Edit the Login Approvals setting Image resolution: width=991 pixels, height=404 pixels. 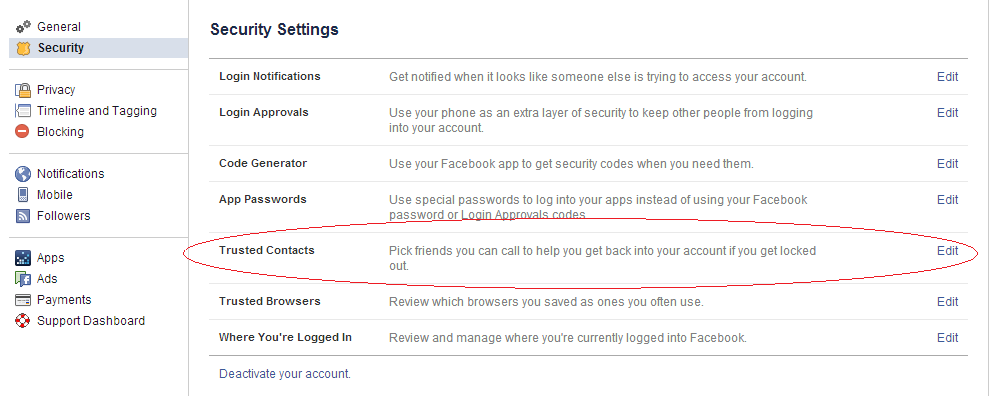pos(947,113)
